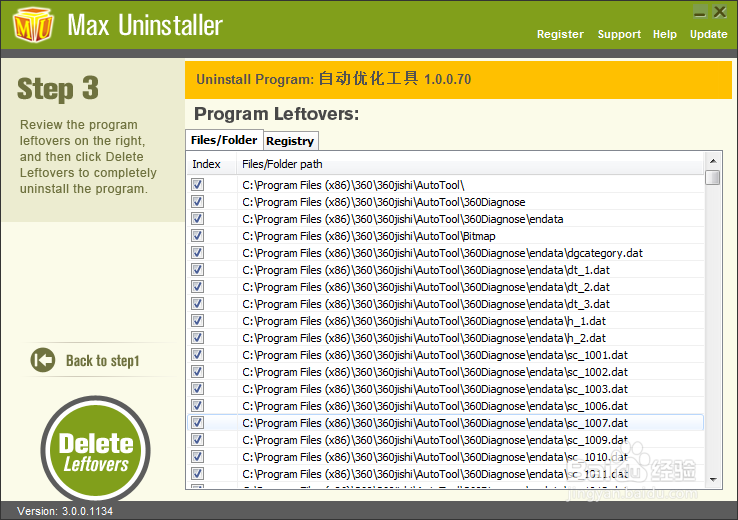
Task: Open the Support link
Action: click(619, 34)
